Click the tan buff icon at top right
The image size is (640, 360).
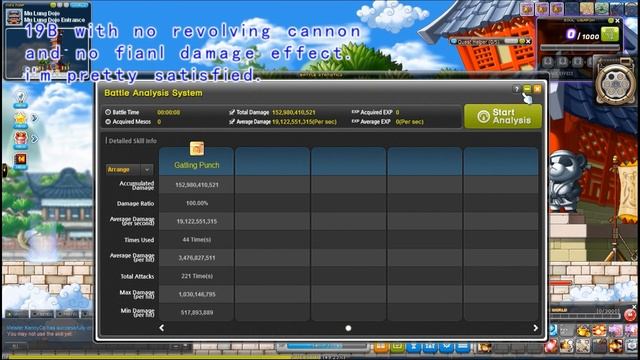[587, 9]
